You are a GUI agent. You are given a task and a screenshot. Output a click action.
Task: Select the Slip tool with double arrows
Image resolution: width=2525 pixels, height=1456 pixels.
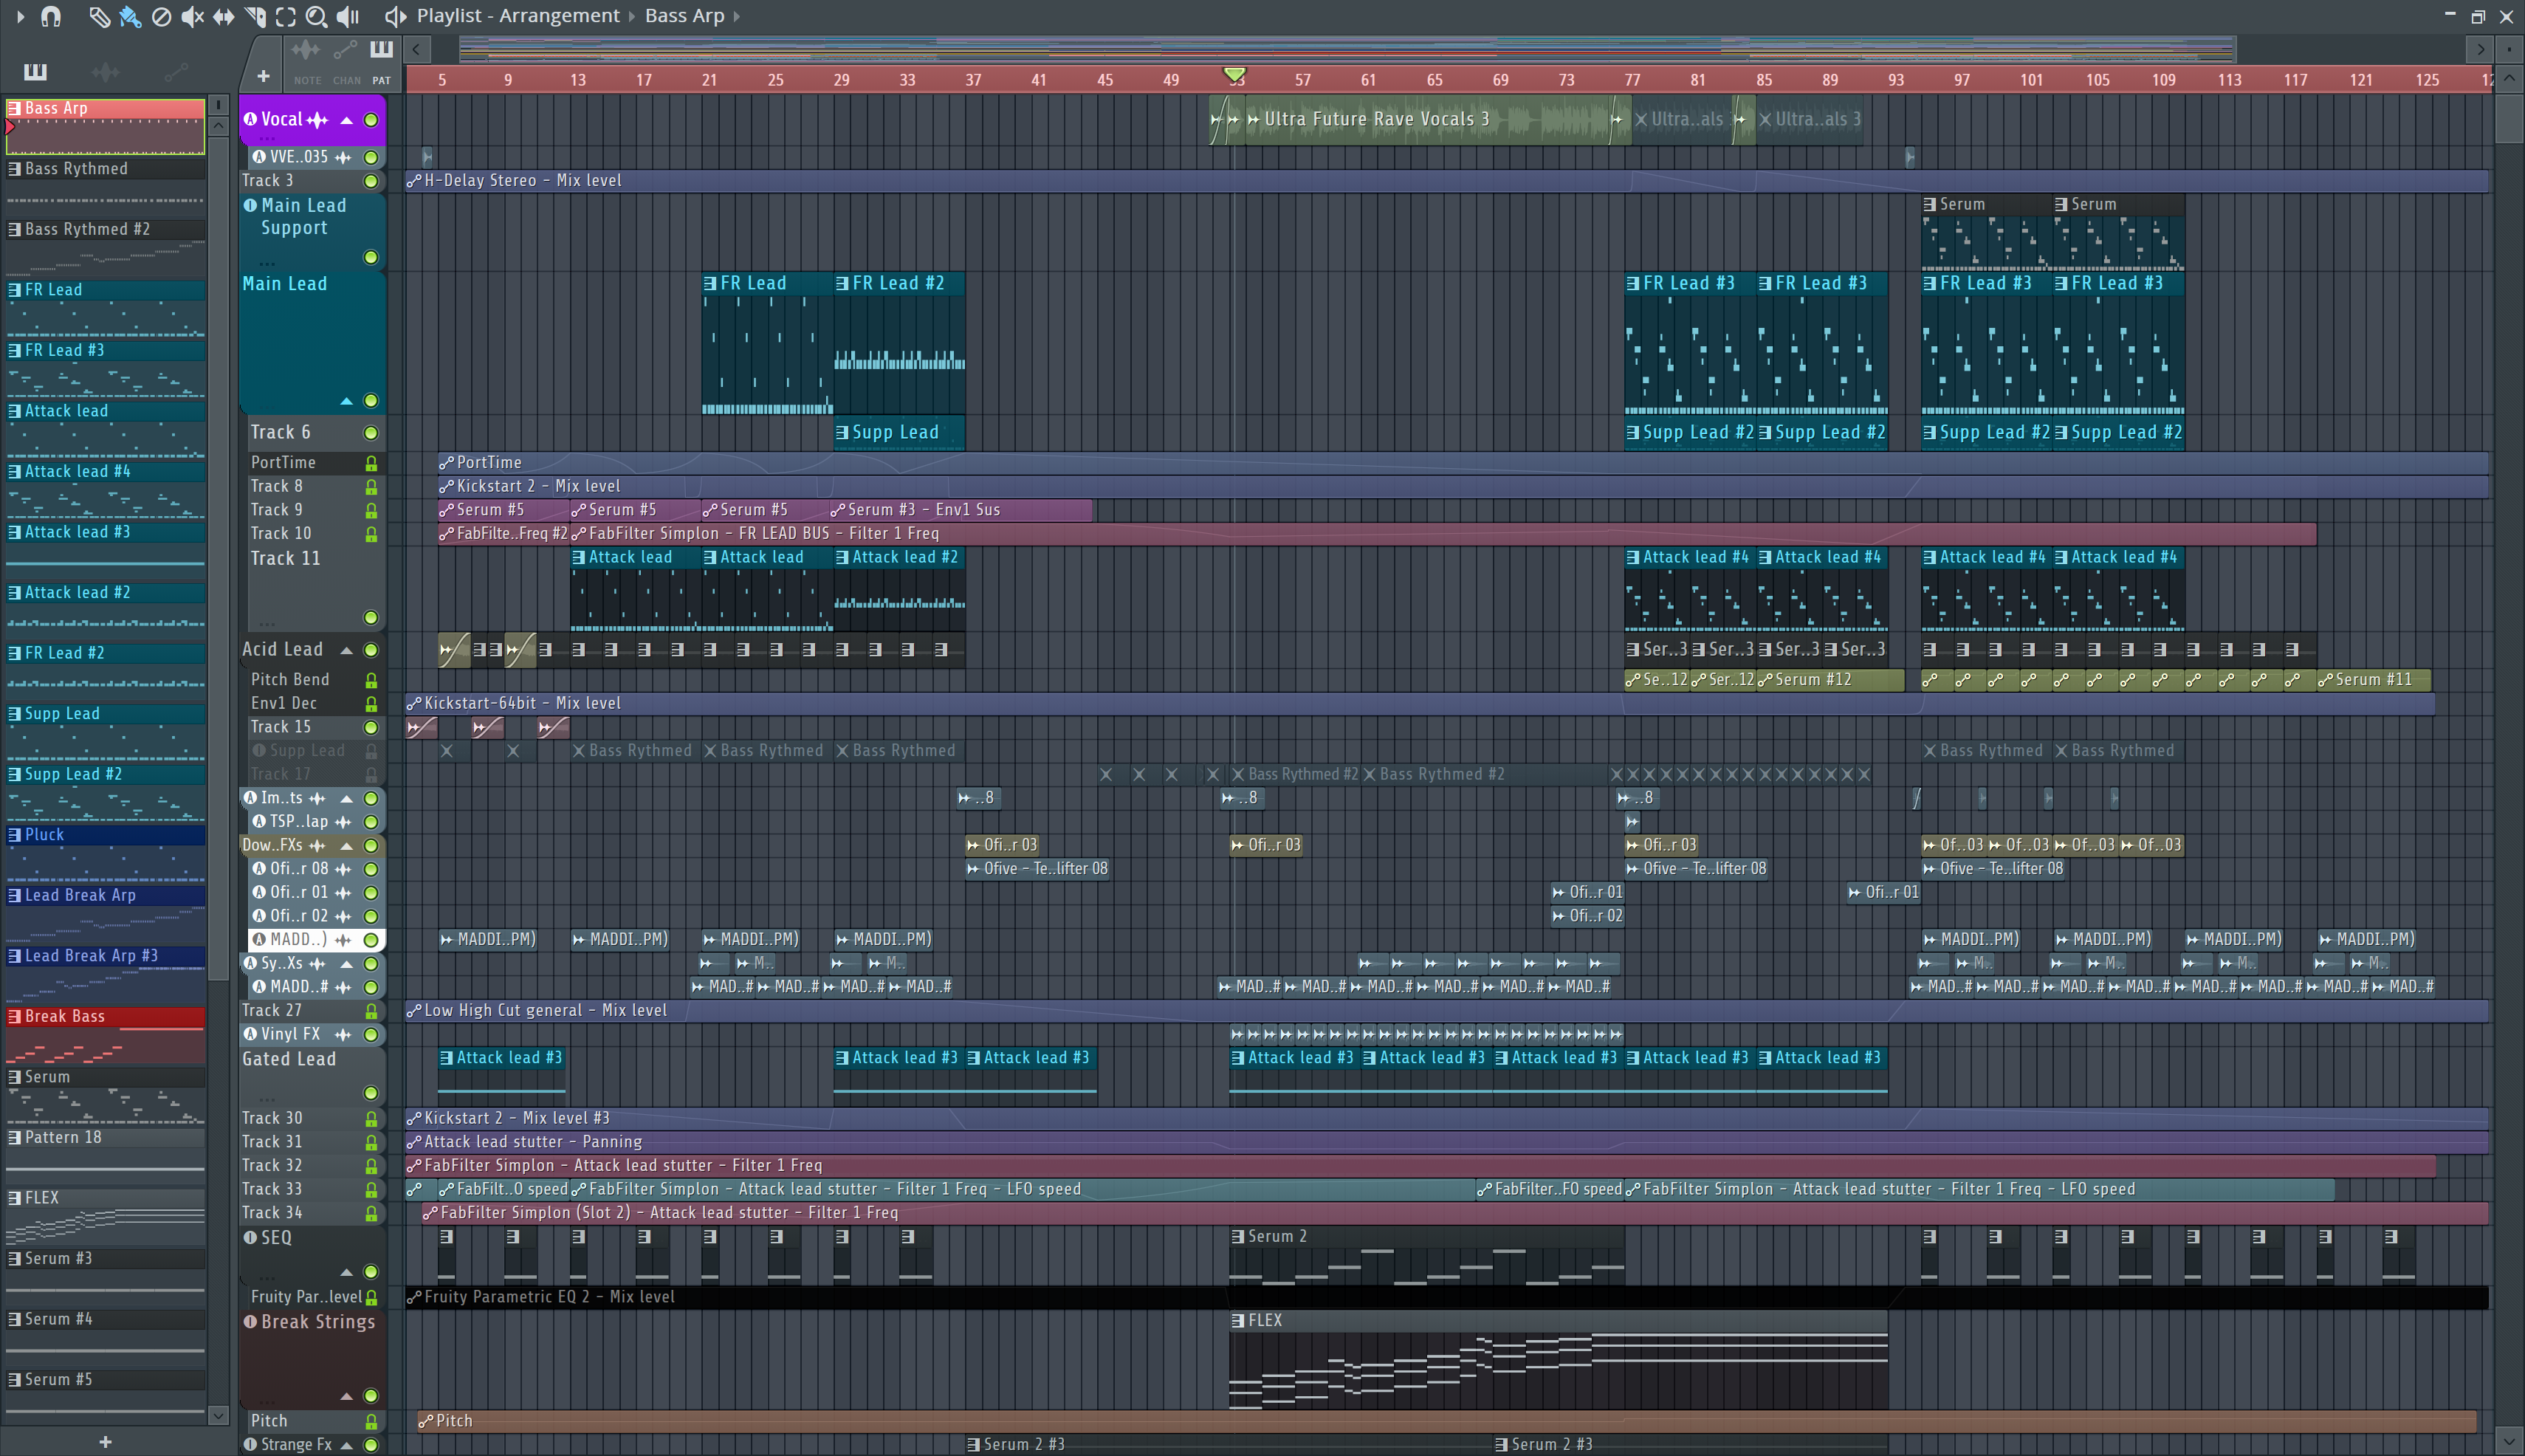tap(223, 16)
